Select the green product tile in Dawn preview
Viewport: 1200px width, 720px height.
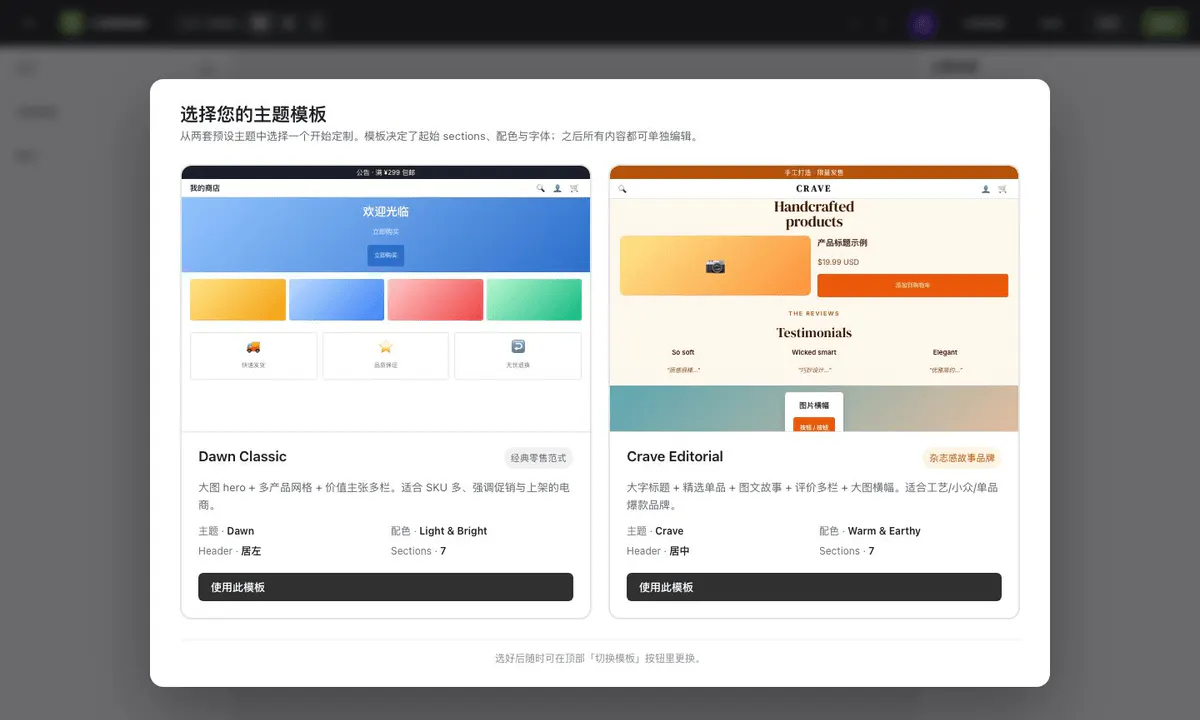pos(534,299)
